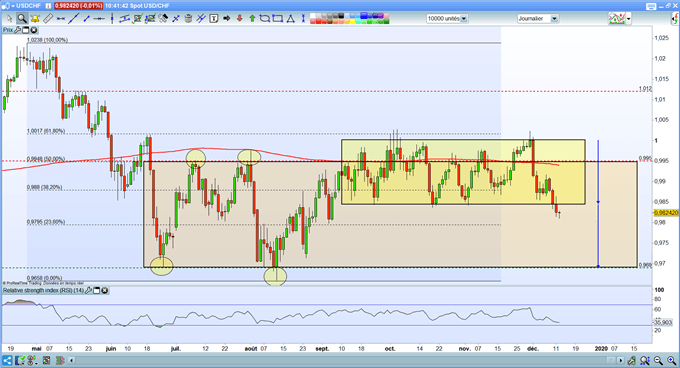Click the current price tag 0,982420
680x368 pixels.
[x=666, y=213]
